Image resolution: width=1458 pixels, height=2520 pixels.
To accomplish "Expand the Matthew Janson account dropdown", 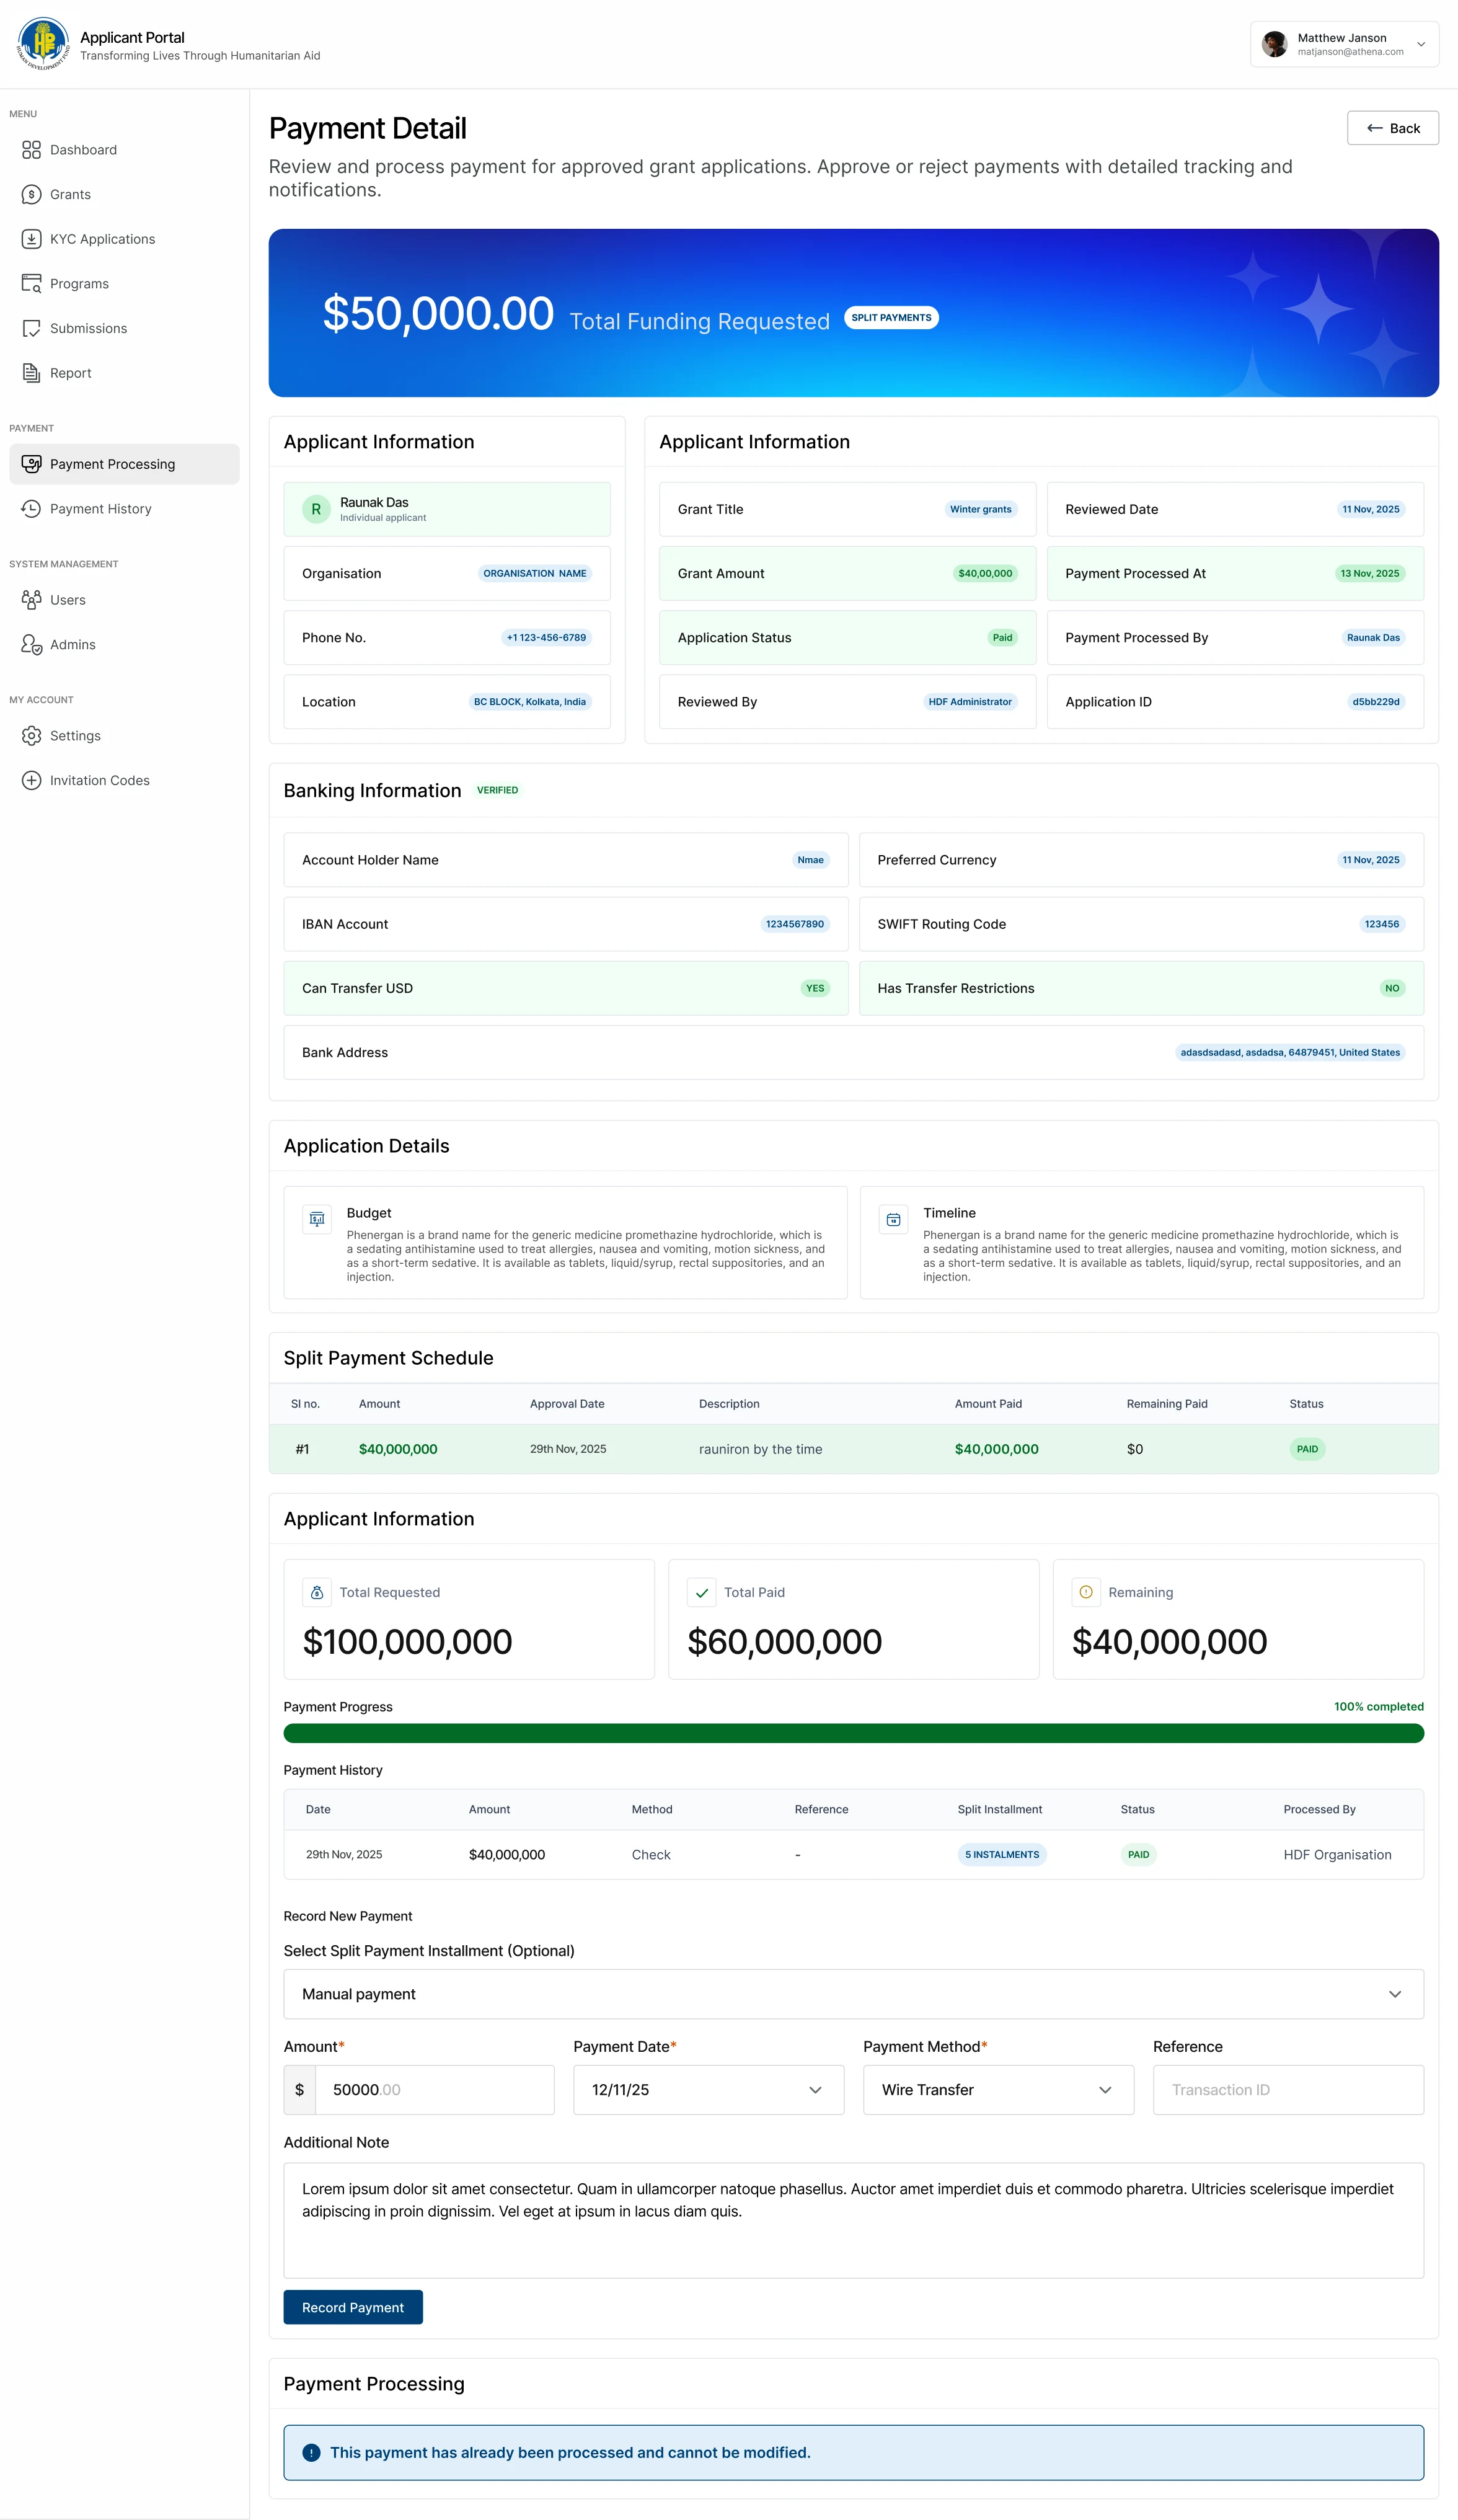I will coord(1420,44).
